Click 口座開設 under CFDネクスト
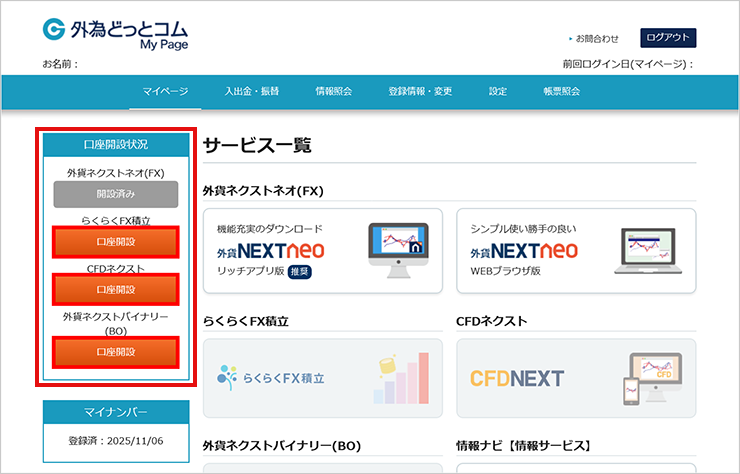 (116, 289)
